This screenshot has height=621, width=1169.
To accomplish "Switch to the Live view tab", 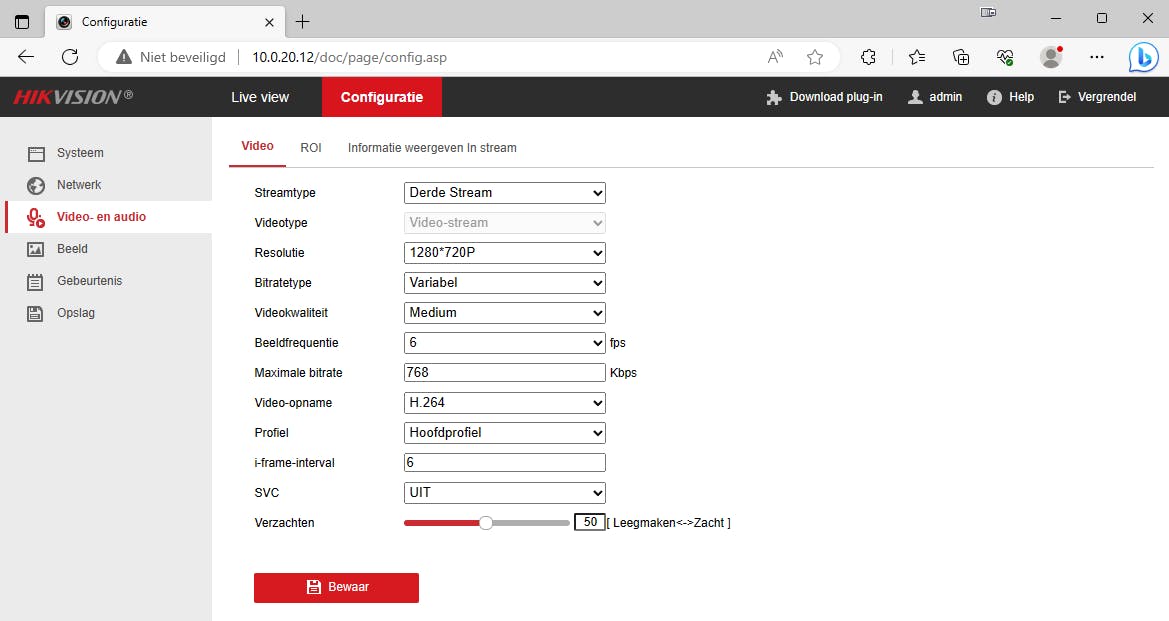I will [259, 97].
